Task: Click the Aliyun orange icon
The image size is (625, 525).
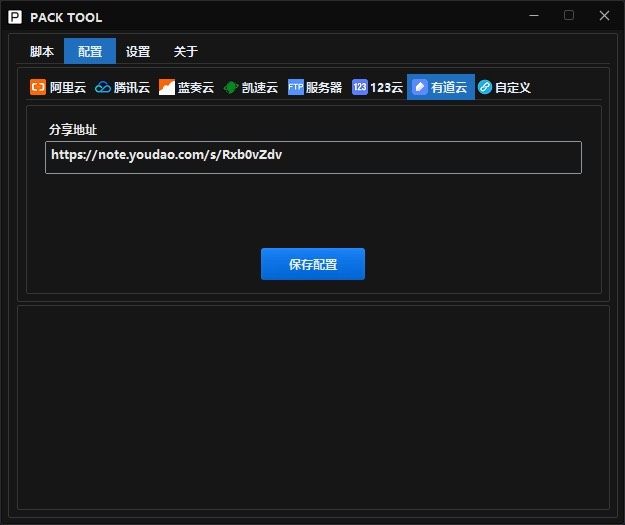Action: (38, 87)
